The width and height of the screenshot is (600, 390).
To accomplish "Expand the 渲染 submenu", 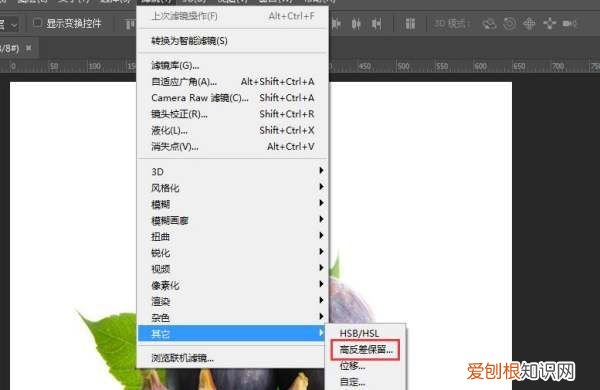I will pyautogui.click(x=232, y=302).
